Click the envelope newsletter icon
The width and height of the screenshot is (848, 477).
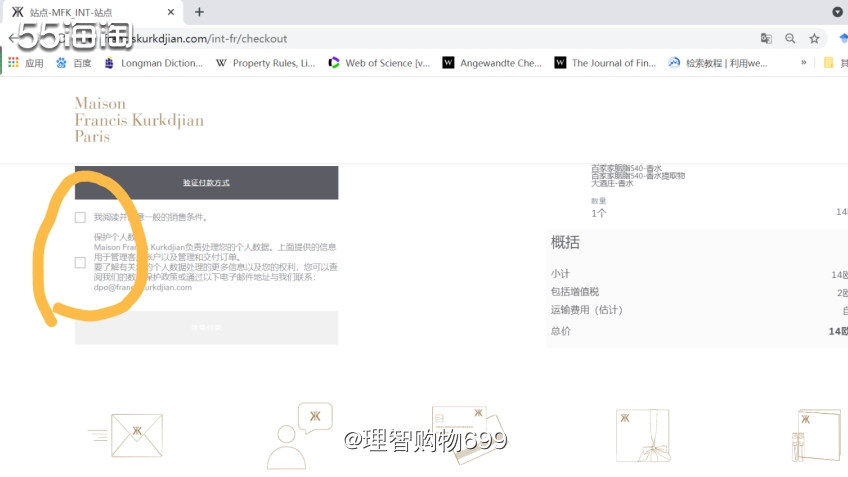pos(127,435)
